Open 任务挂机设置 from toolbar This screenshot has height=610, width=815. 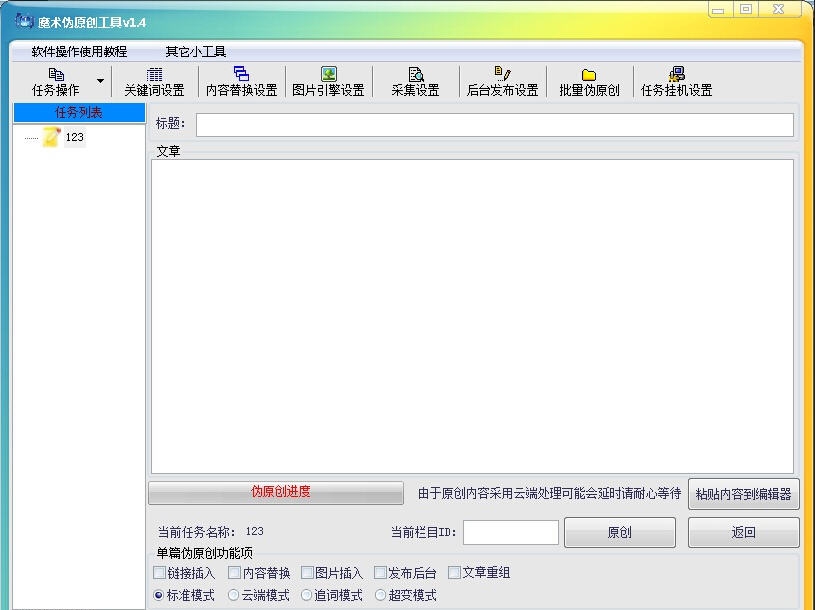tap(676, 82)
